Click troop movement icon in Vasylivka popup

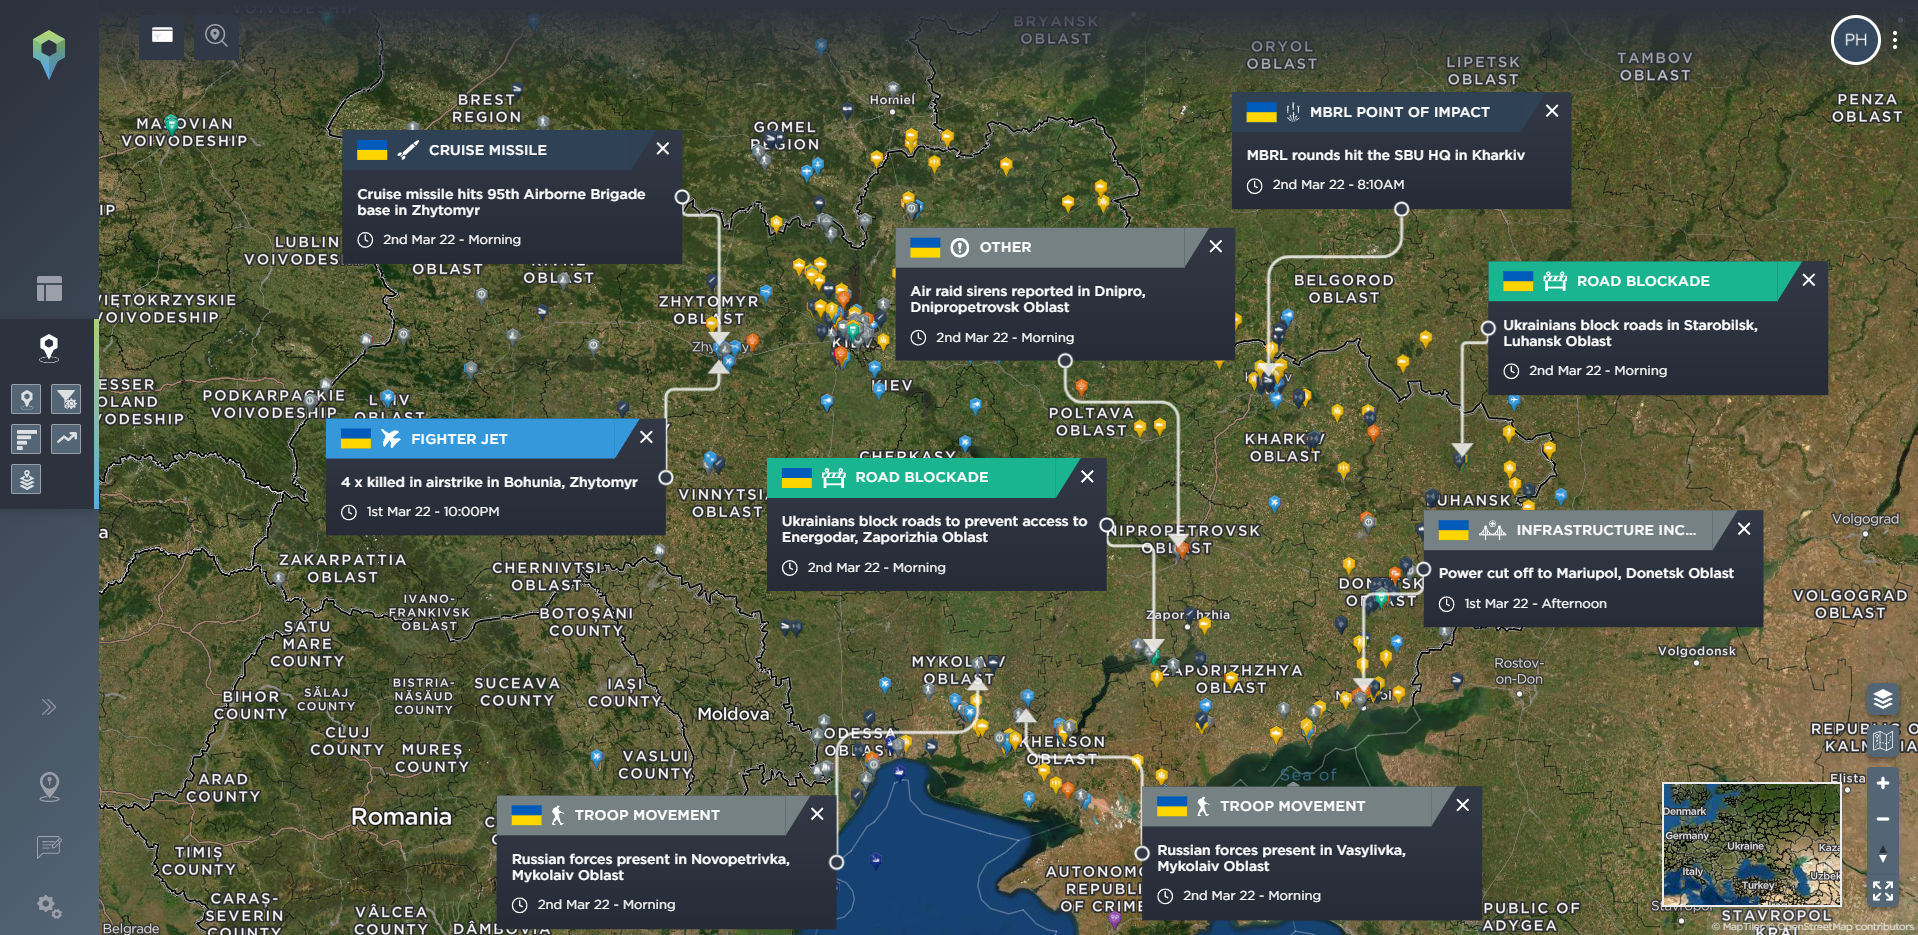(1202, 806)
